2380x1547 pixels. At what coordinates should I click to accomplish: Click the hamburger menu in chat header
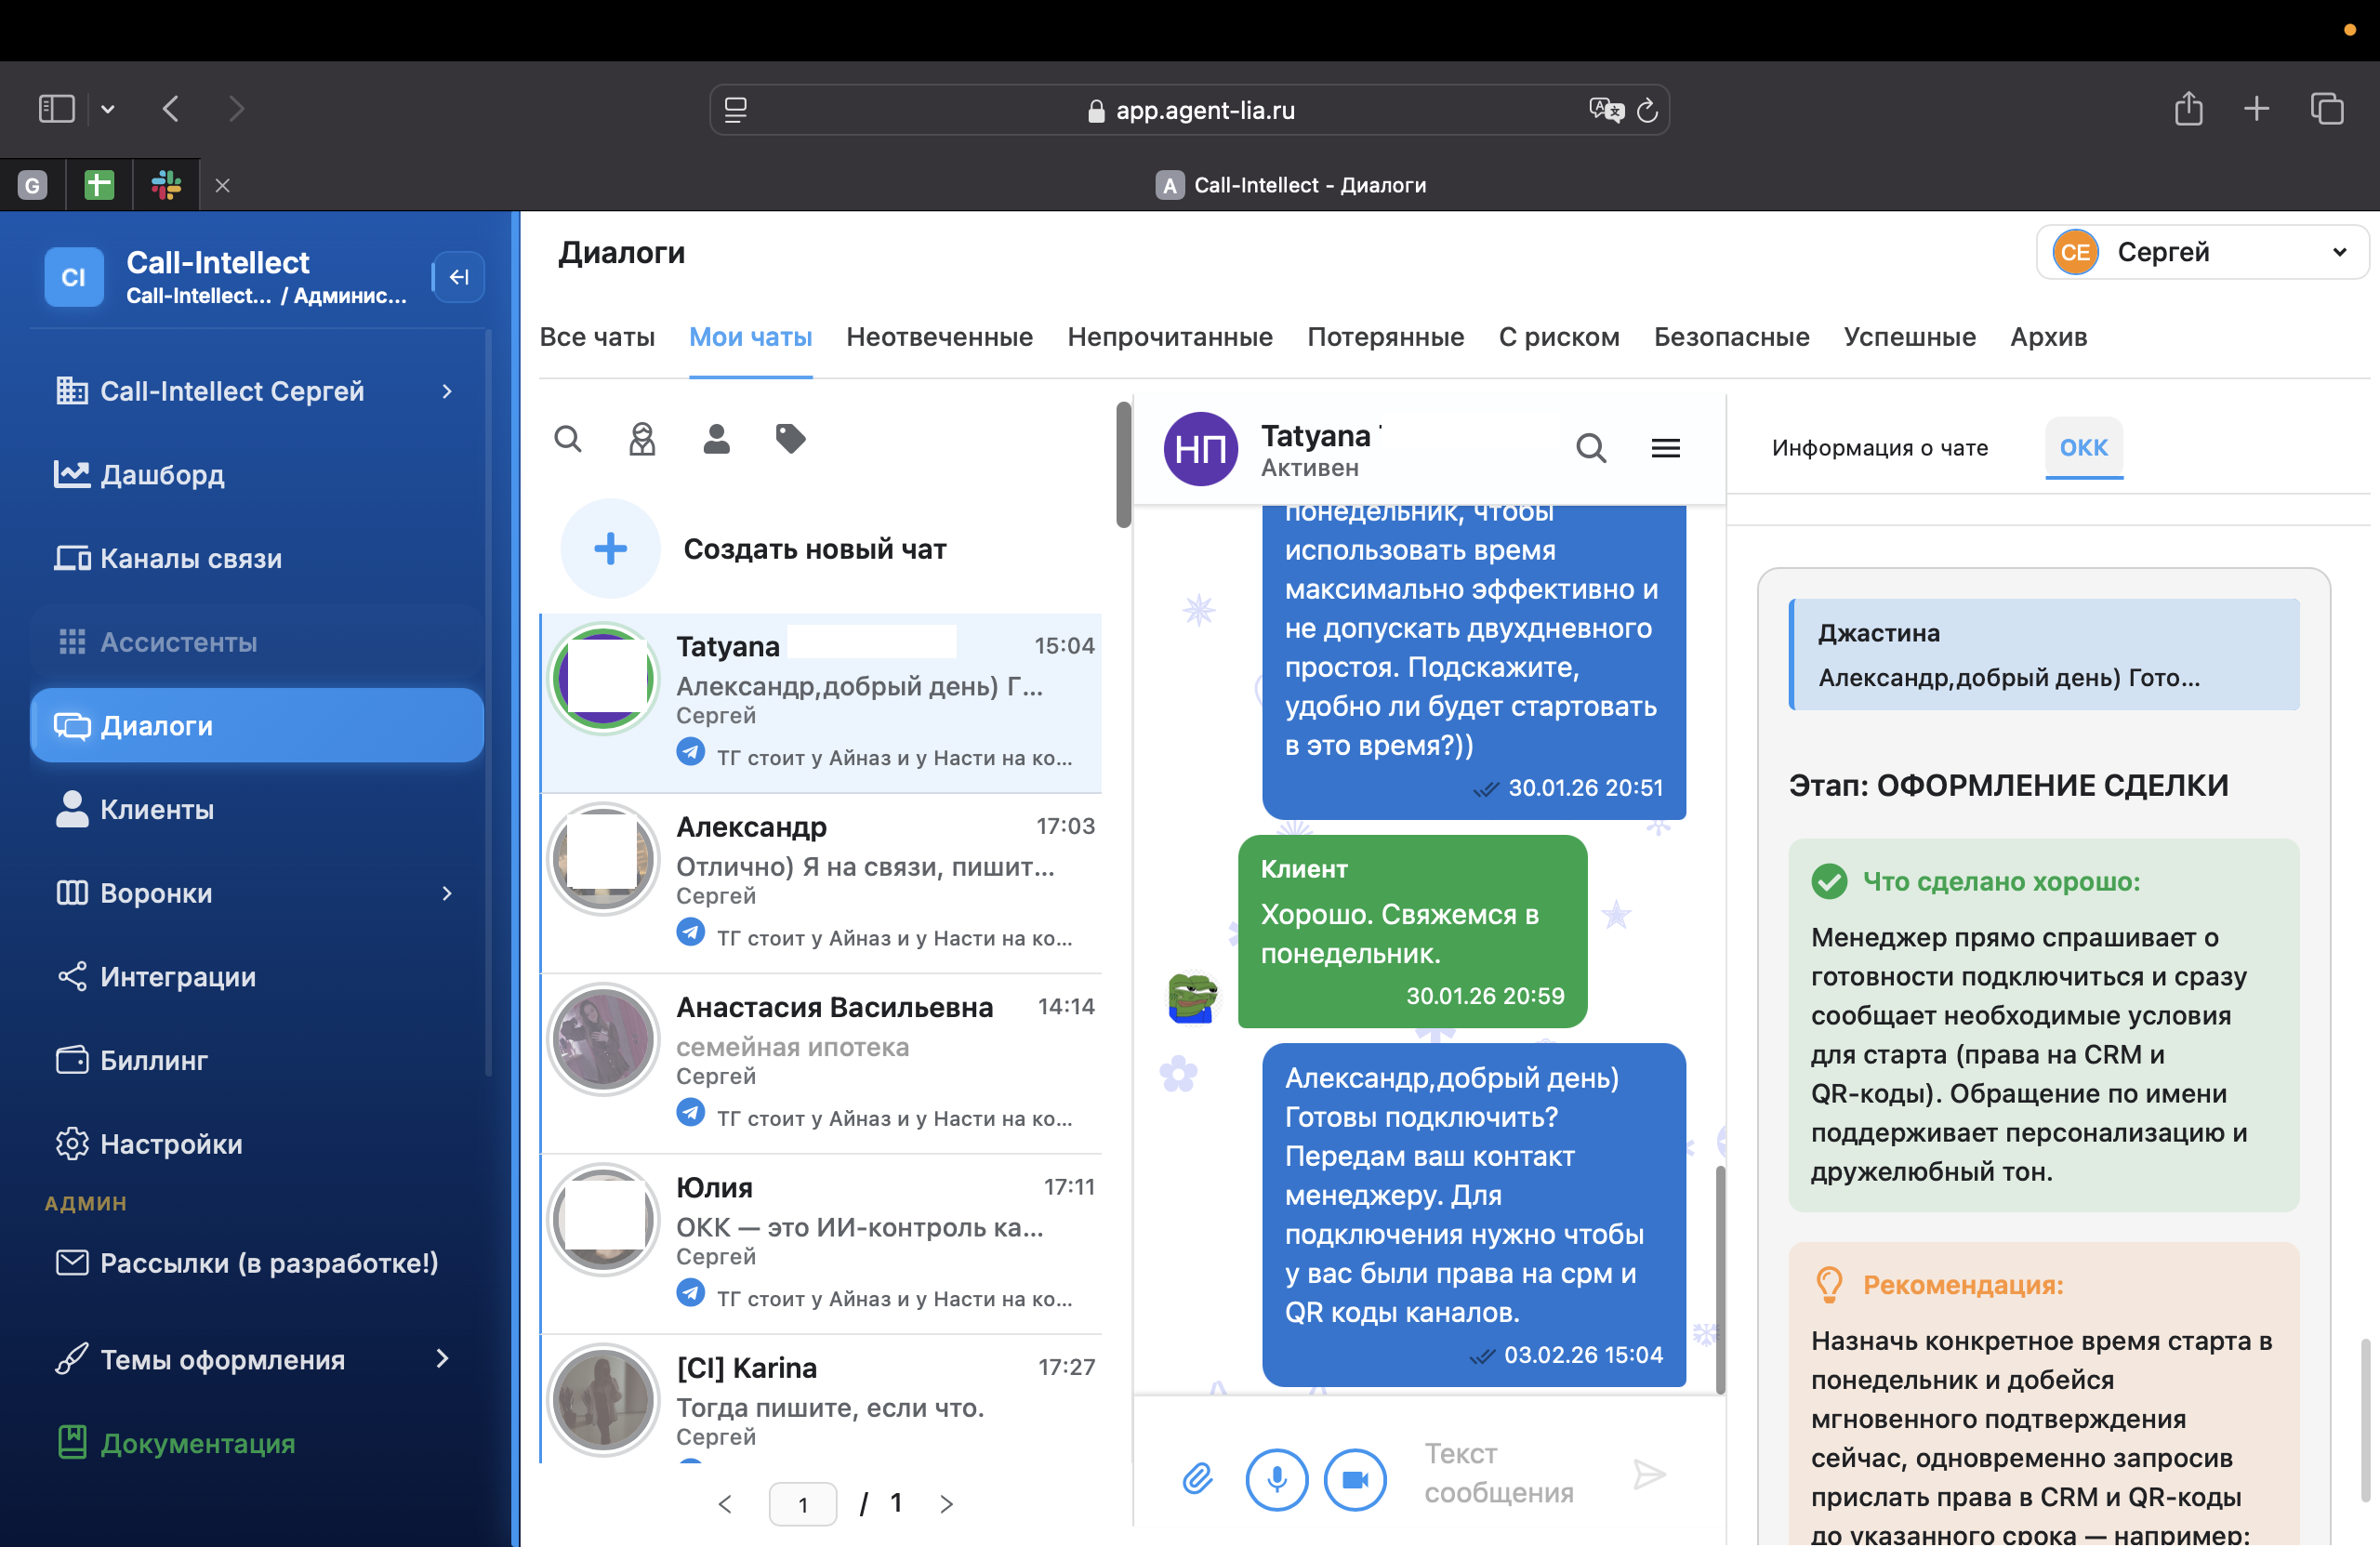coord(1665,448)
